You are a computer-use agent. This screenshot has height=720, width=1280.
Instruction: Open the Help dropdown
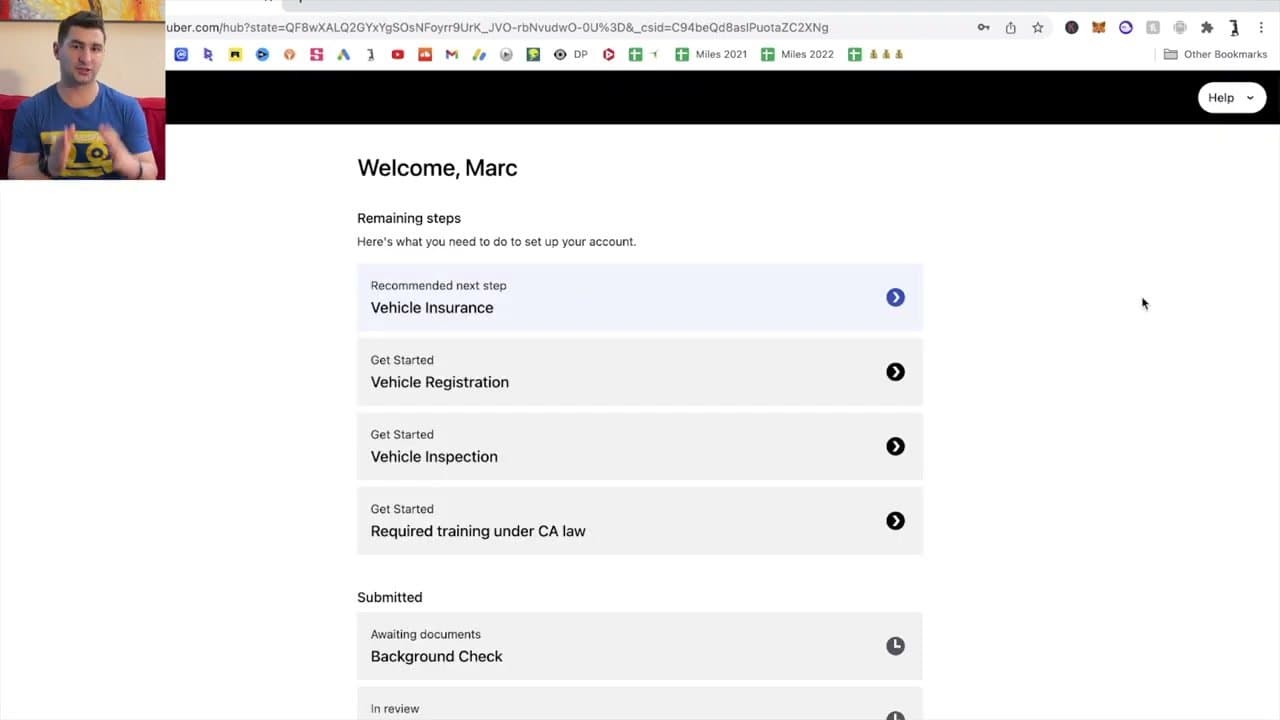pyautogui.click(x=1231, y=97)
